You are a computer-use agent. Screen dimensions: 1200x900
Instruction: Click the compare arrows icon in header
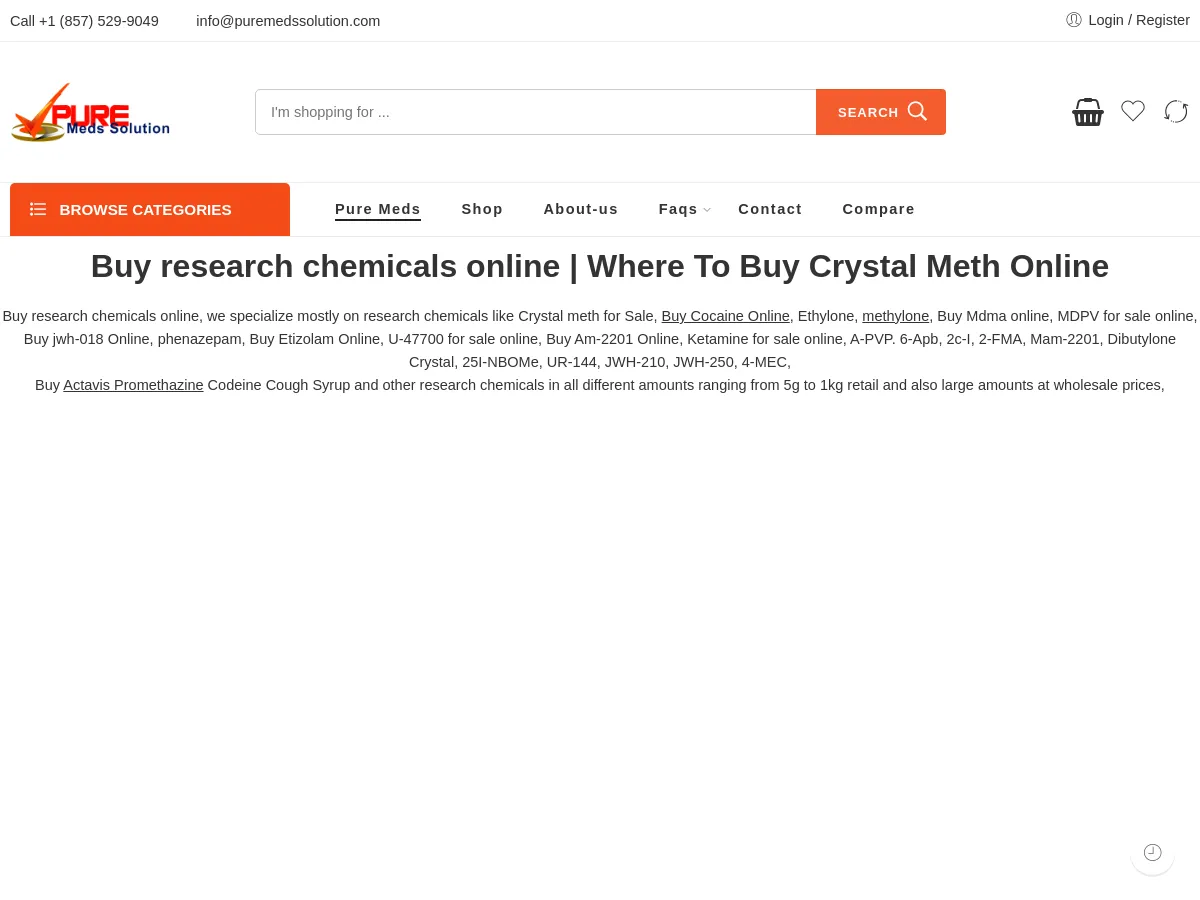tap(1176, 111)
